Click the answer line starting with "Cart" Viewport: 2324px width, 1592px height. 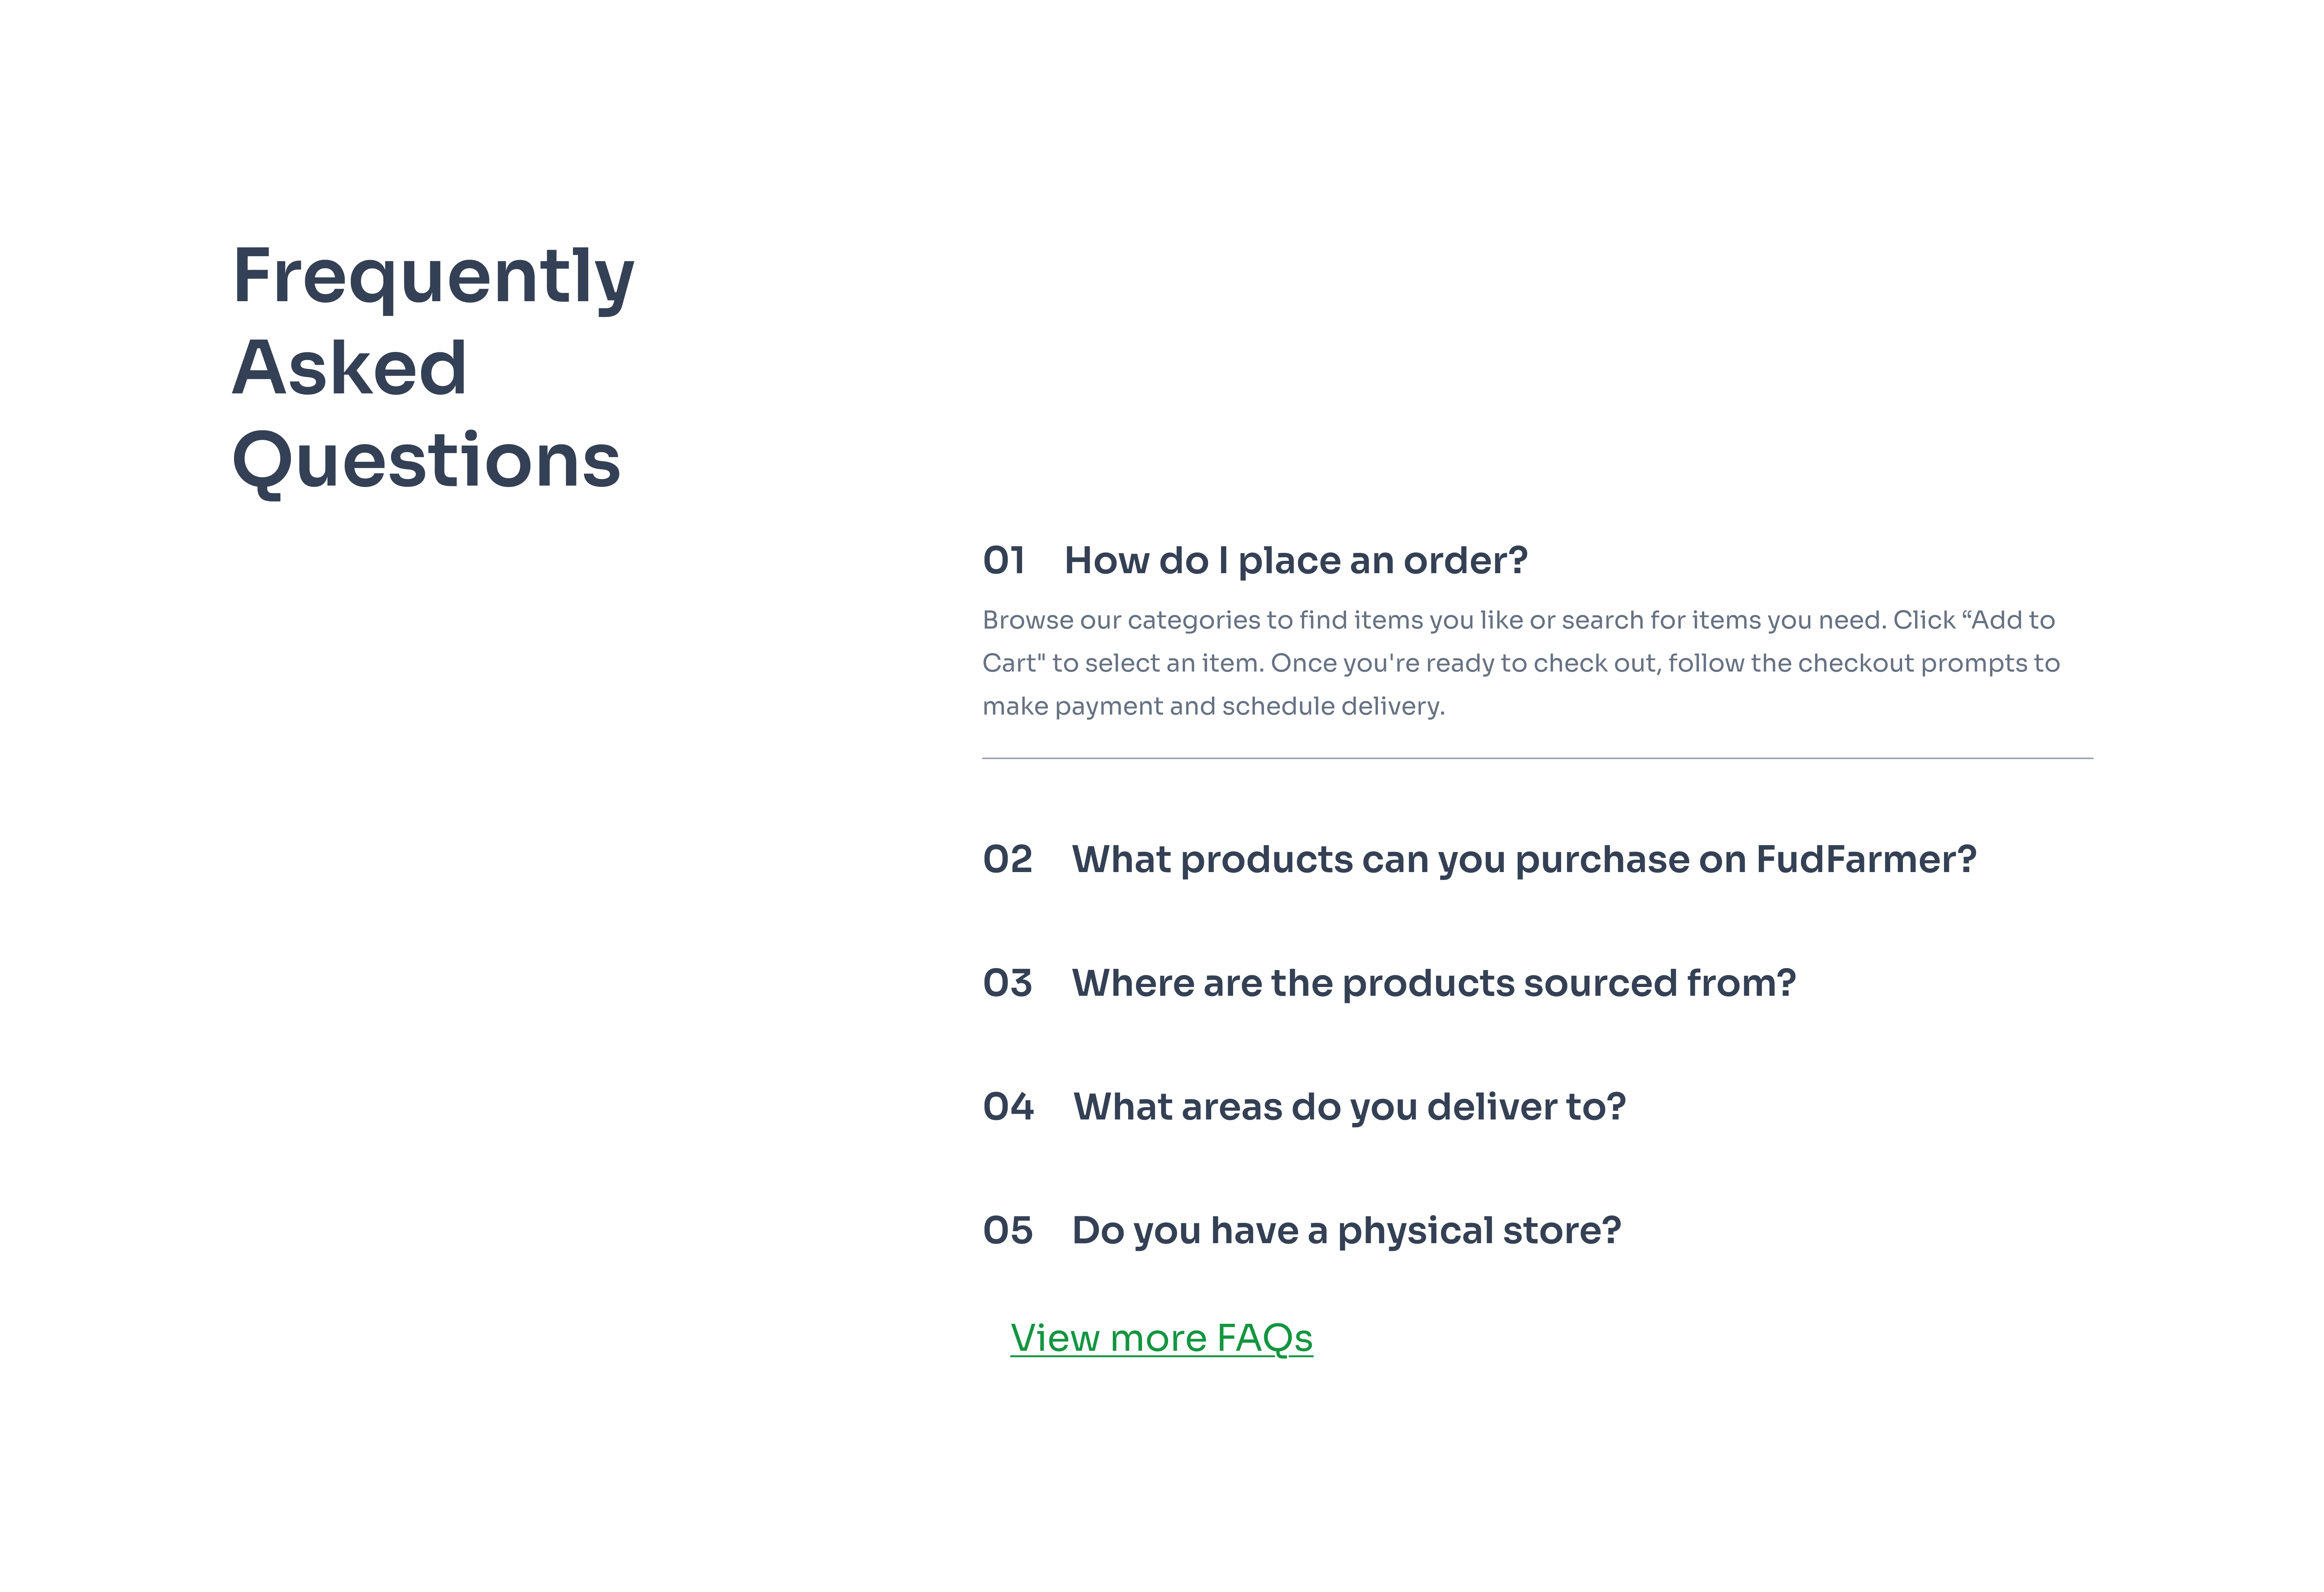pos(1520,663)
